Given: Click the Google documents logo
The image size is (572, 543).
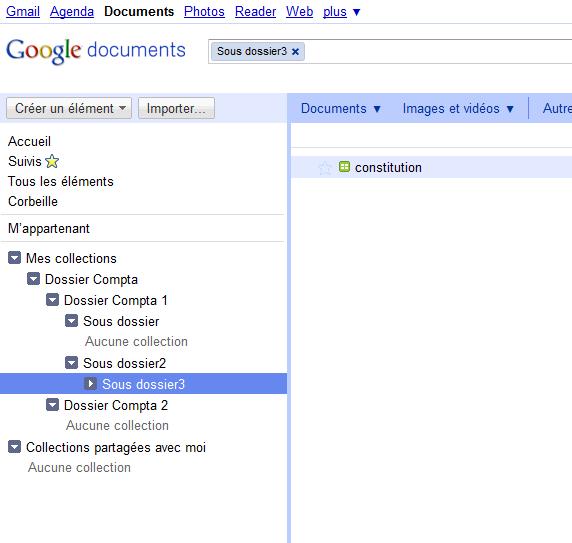Looking at the screenshot, I should click(x=96, y=51).
